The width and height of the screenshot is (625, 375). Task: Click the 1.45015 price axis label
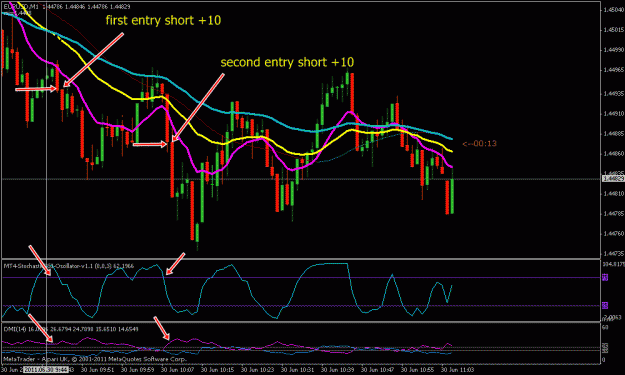pos(613,30)
